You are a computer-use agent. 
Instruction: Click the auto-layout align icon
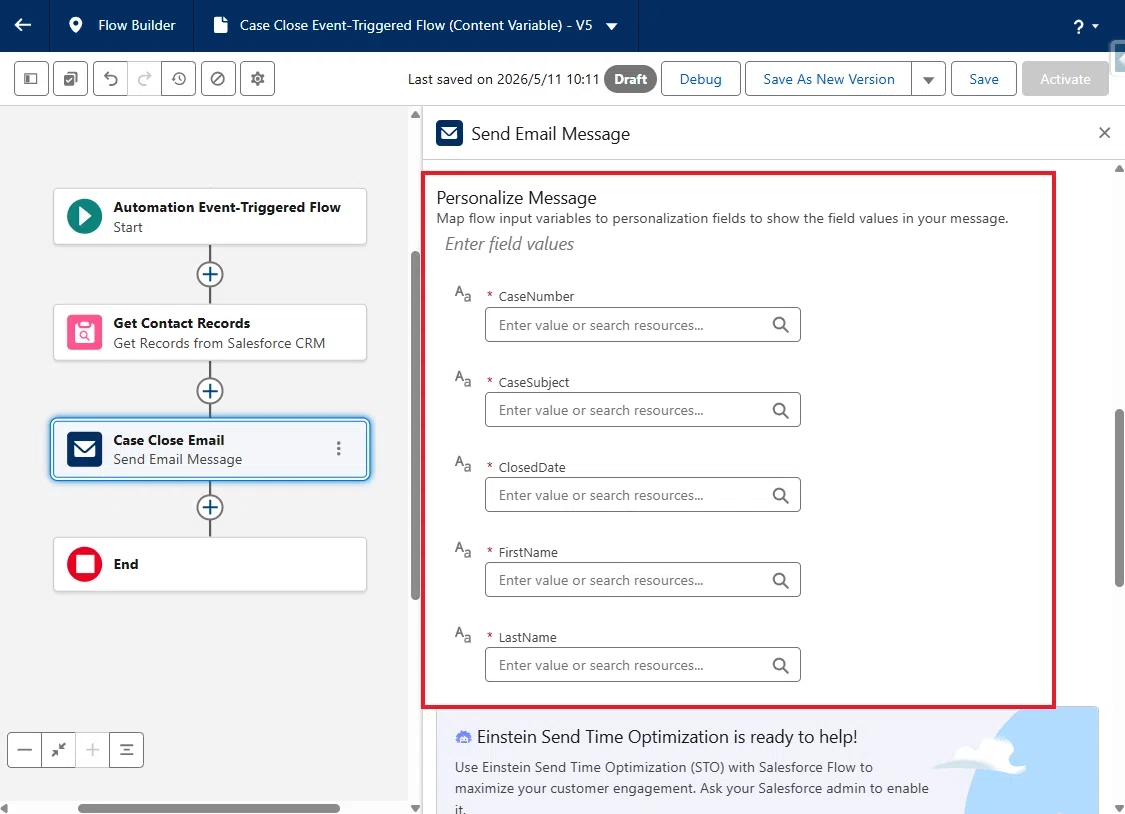(x=126, y=750)
